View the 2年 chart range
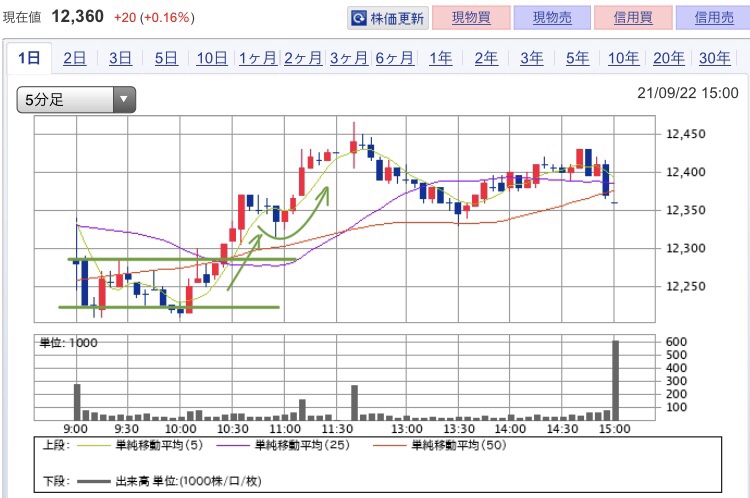 coord(486,58)
